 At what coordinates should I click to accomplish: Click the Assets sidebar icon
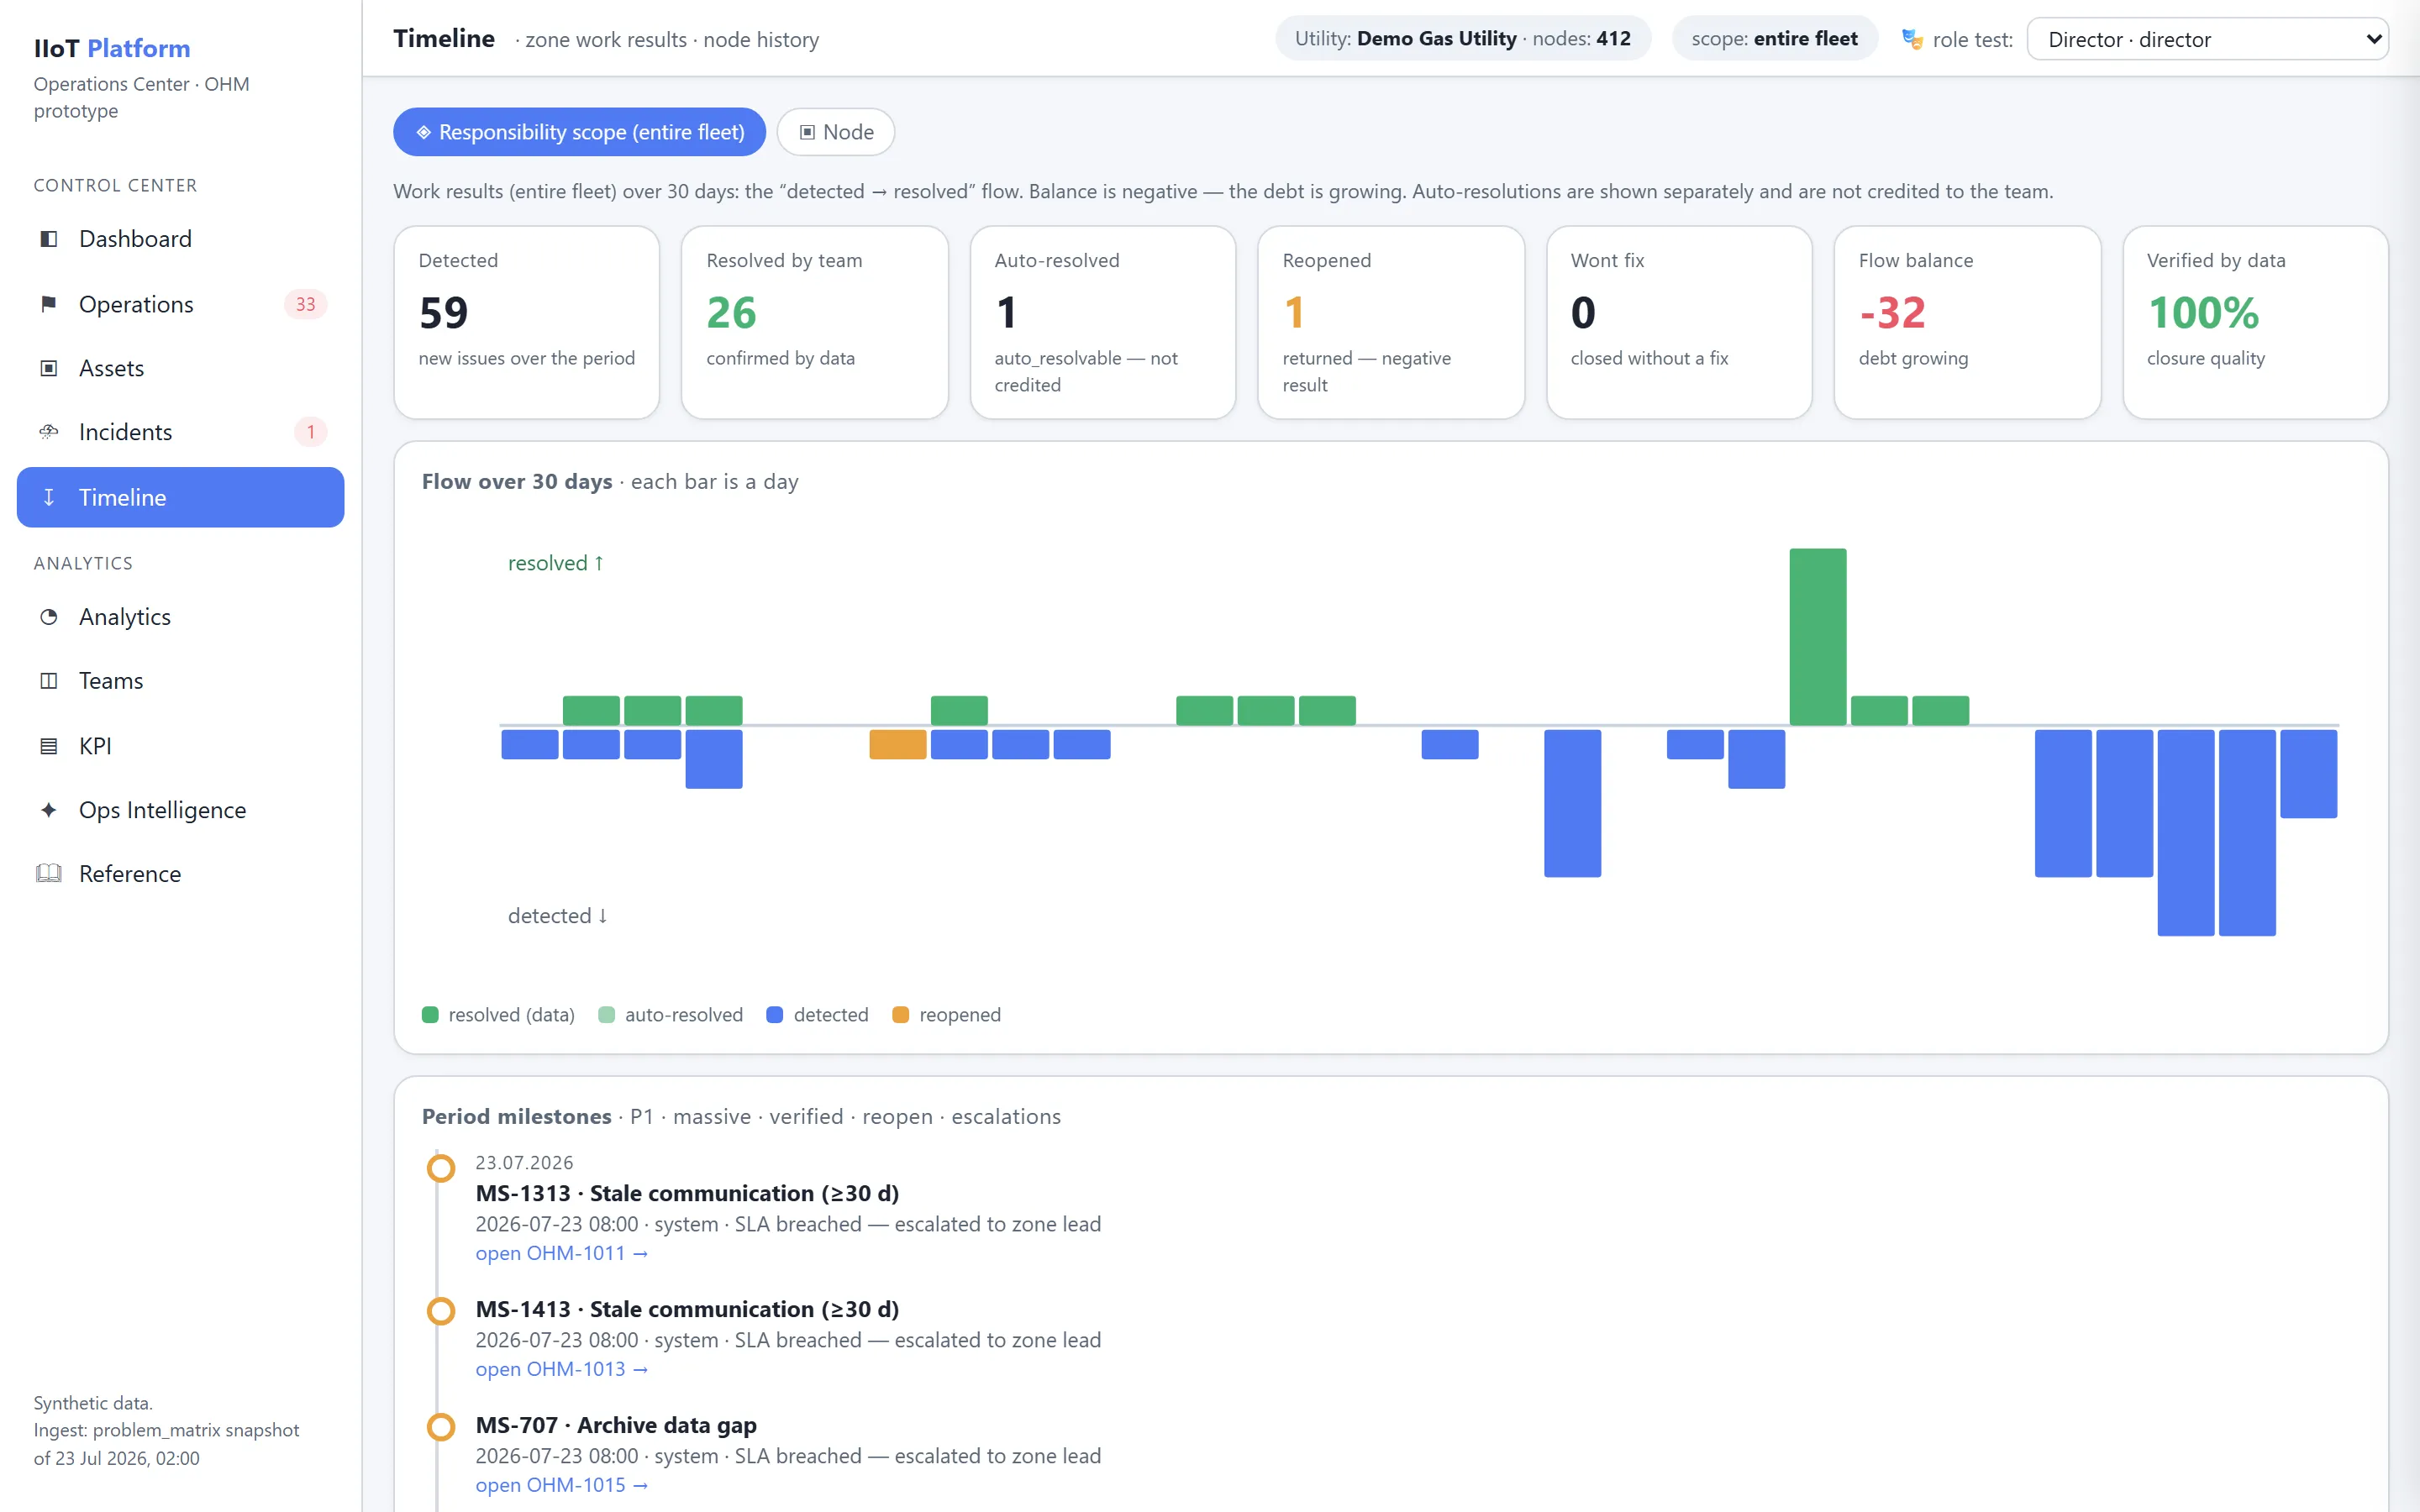[48, 368]
